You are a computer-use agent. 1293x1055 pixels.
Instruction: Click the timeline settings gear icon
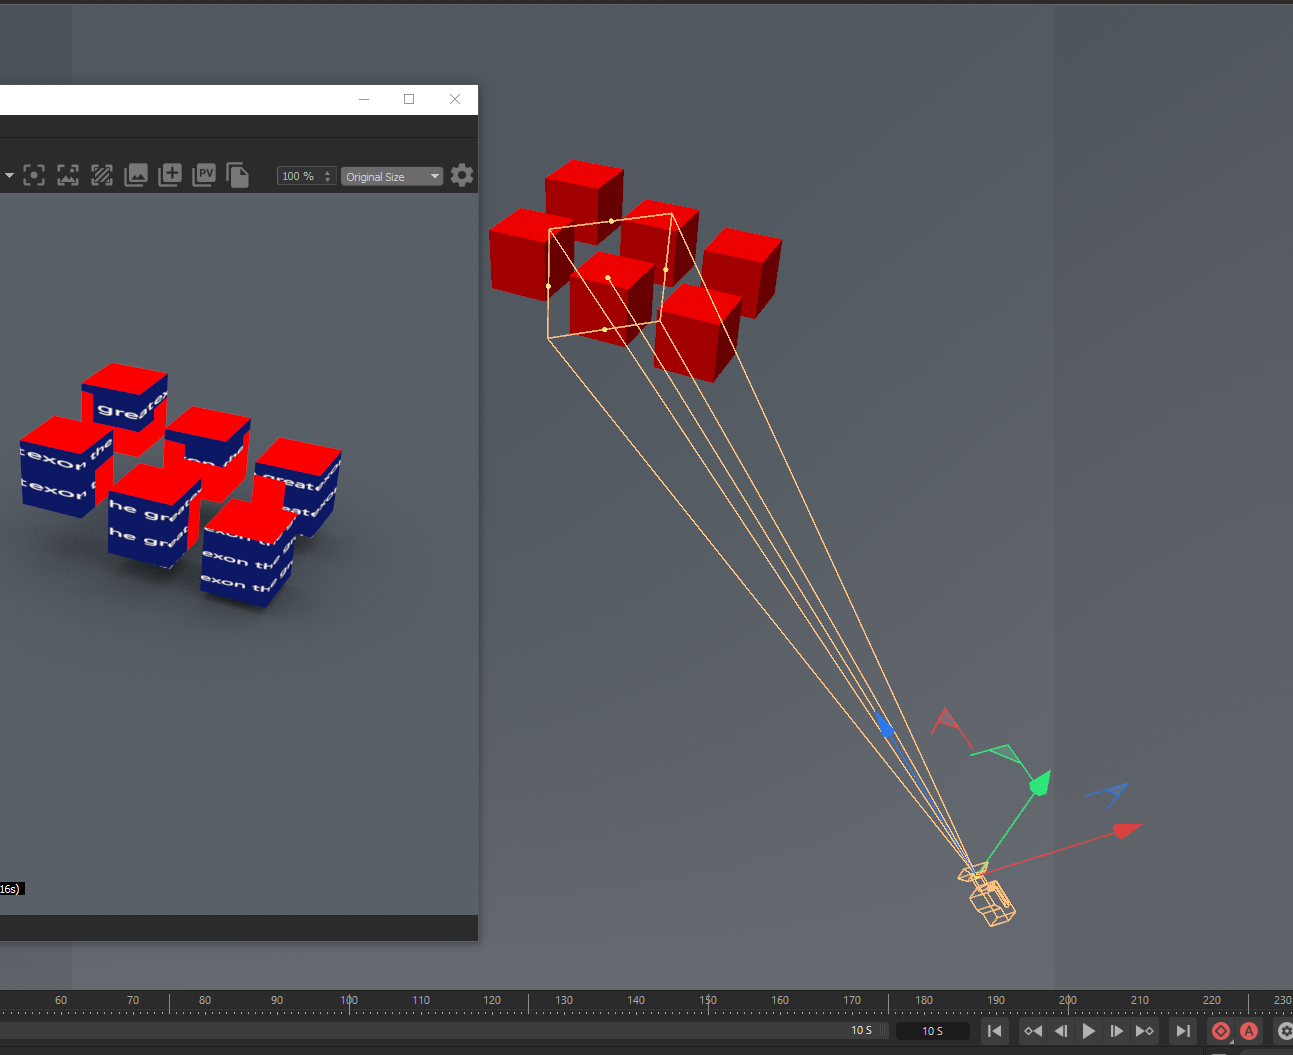click(1285, 1031)
